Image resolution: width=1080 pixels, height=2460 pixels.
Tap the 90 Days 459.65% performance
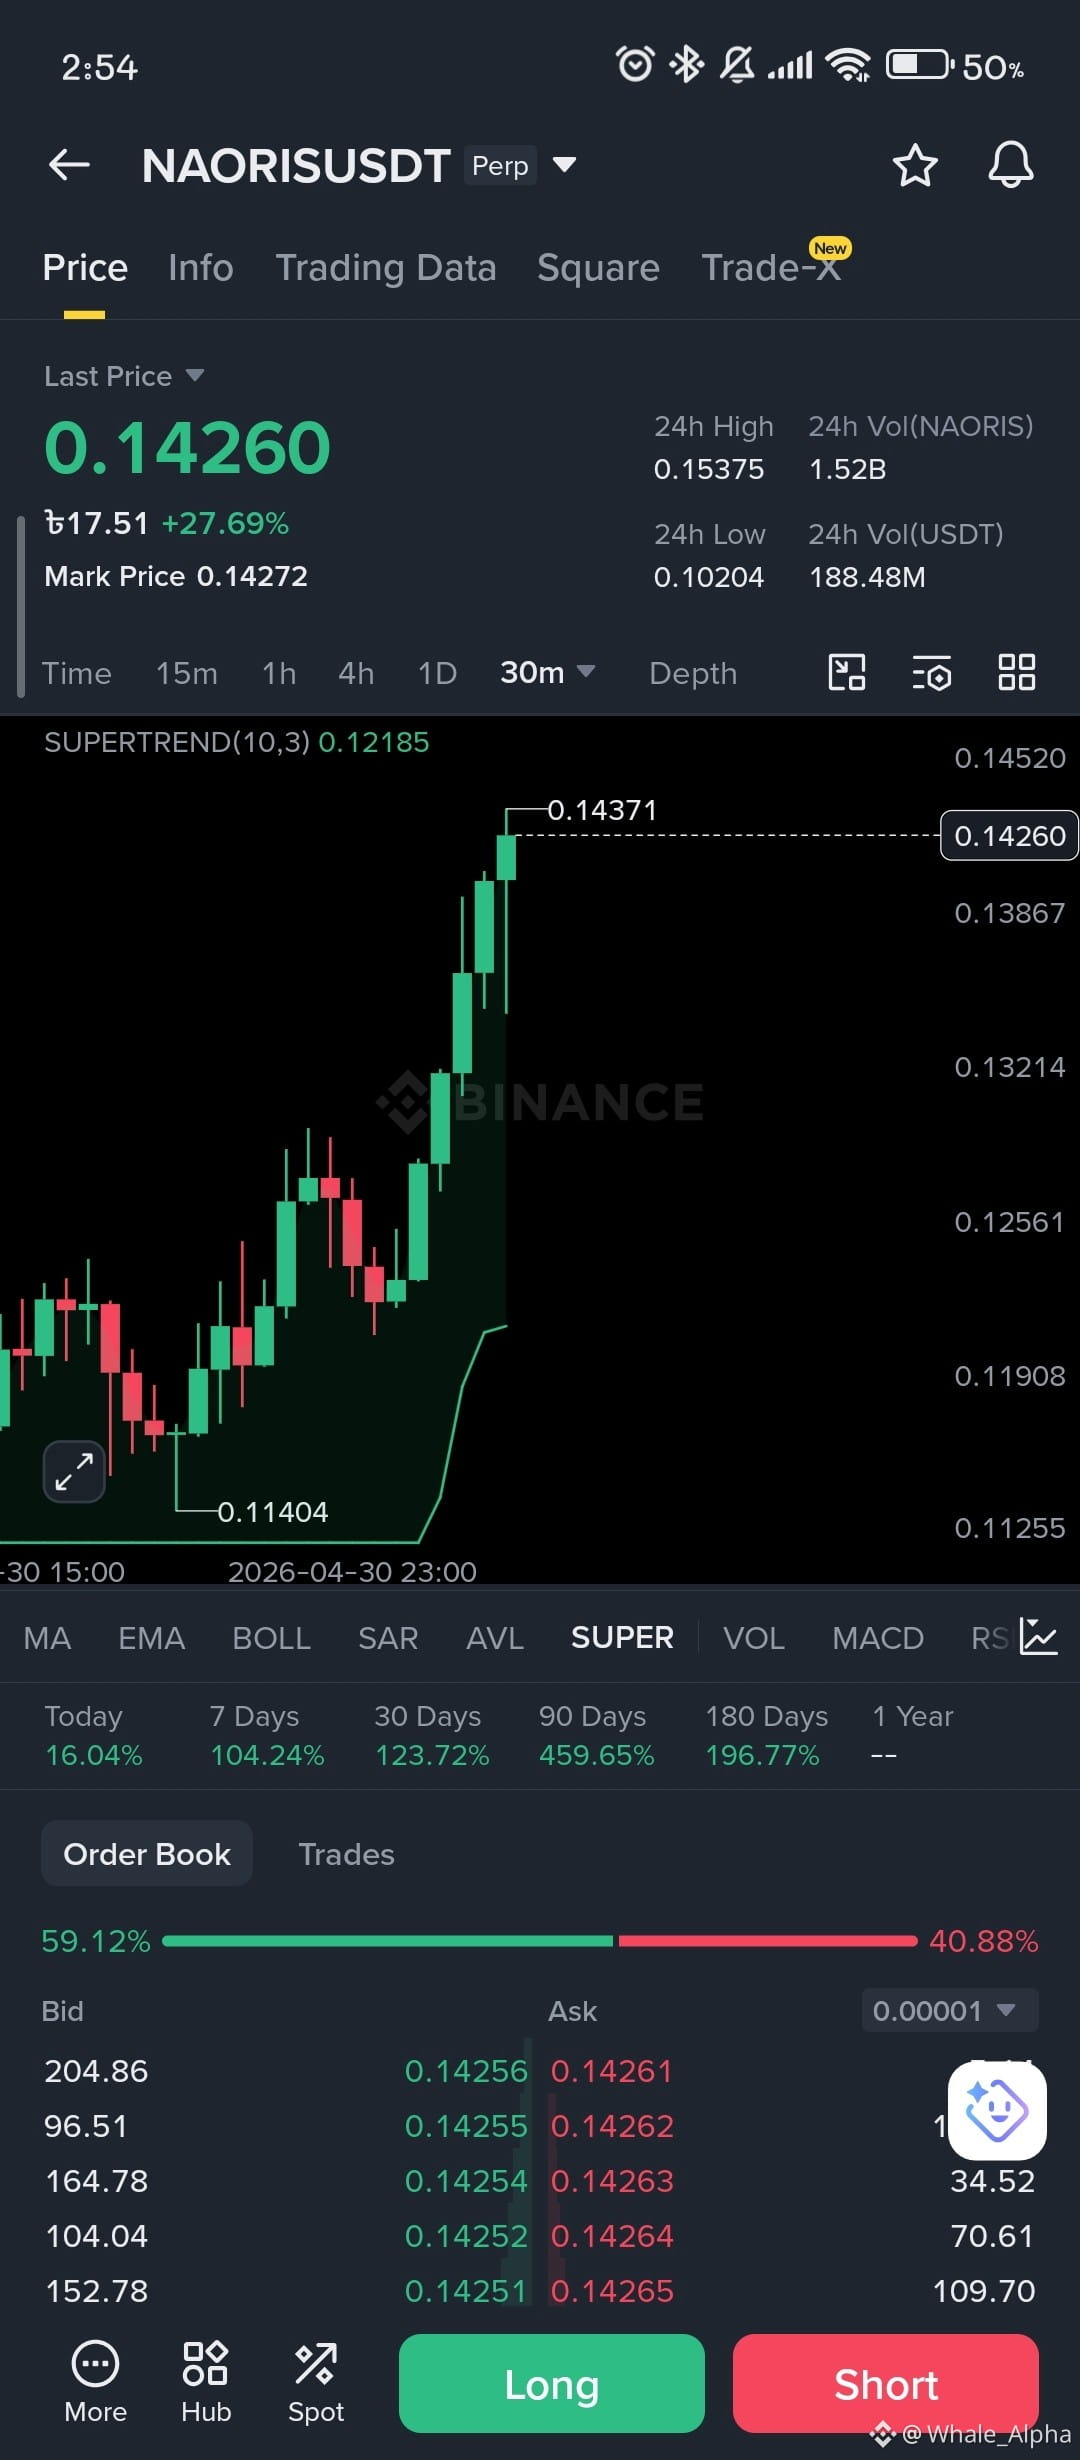596,1736
